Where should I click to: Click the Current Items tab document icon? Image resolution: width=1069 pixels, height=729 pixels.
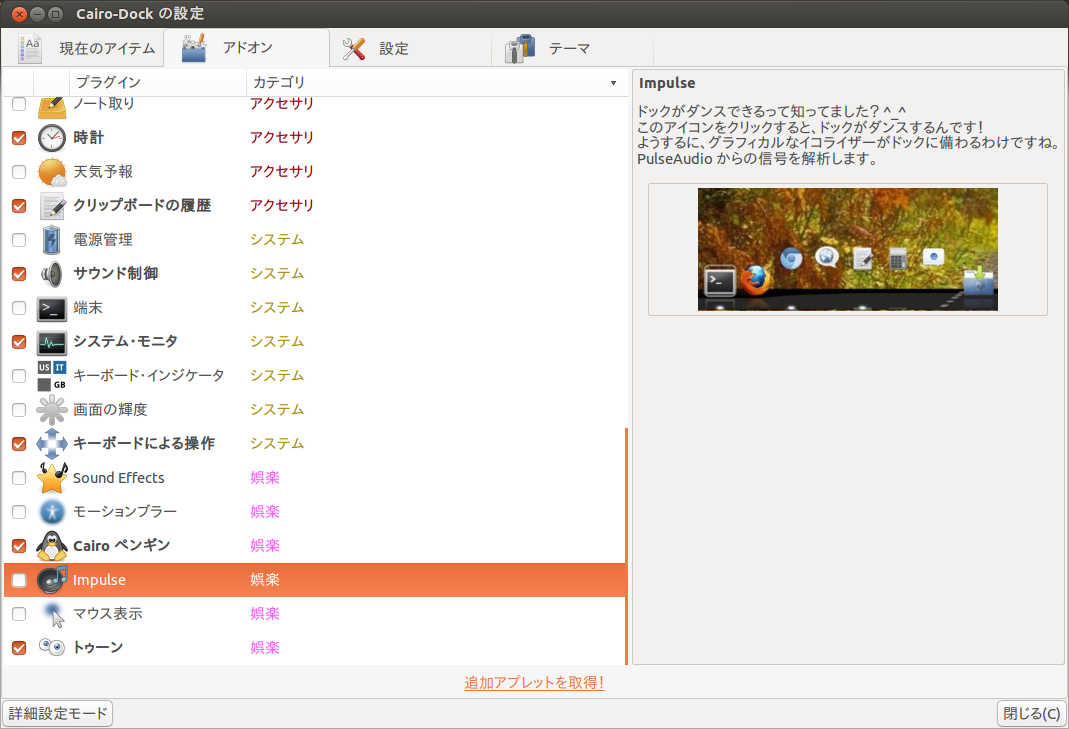click(x=29, y=48)
